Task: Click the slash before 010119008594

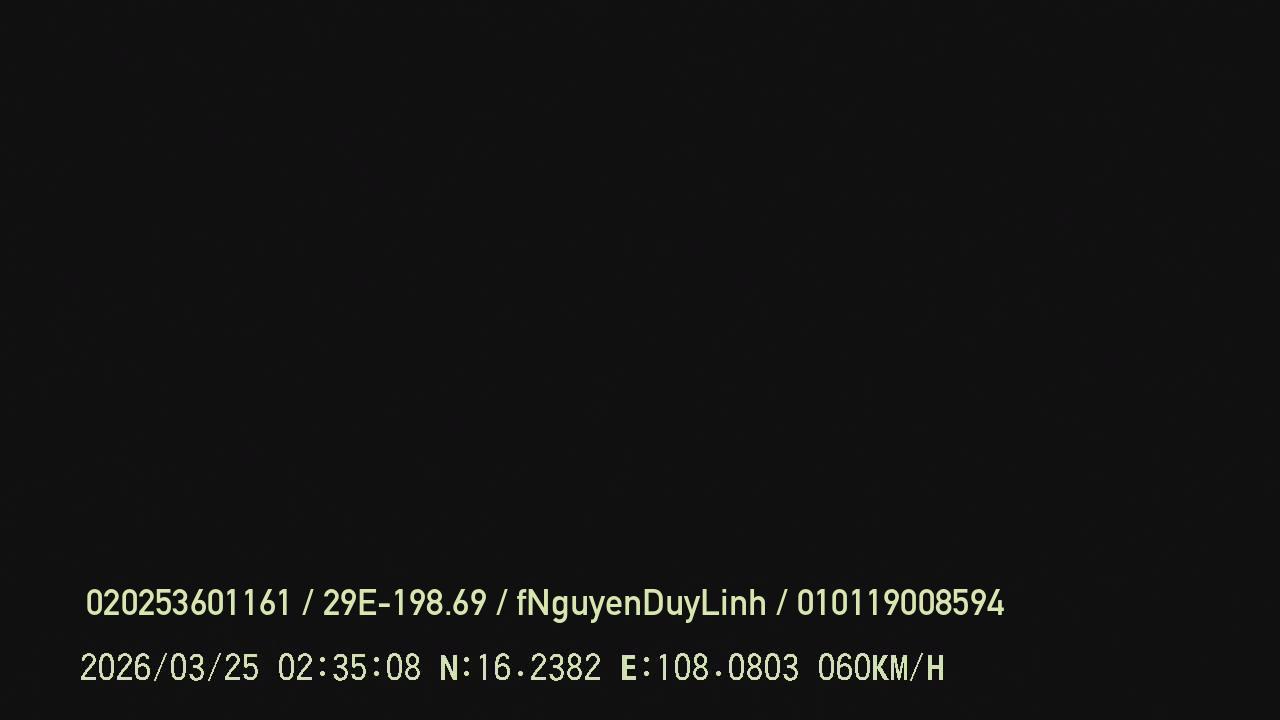Action: 782,603
